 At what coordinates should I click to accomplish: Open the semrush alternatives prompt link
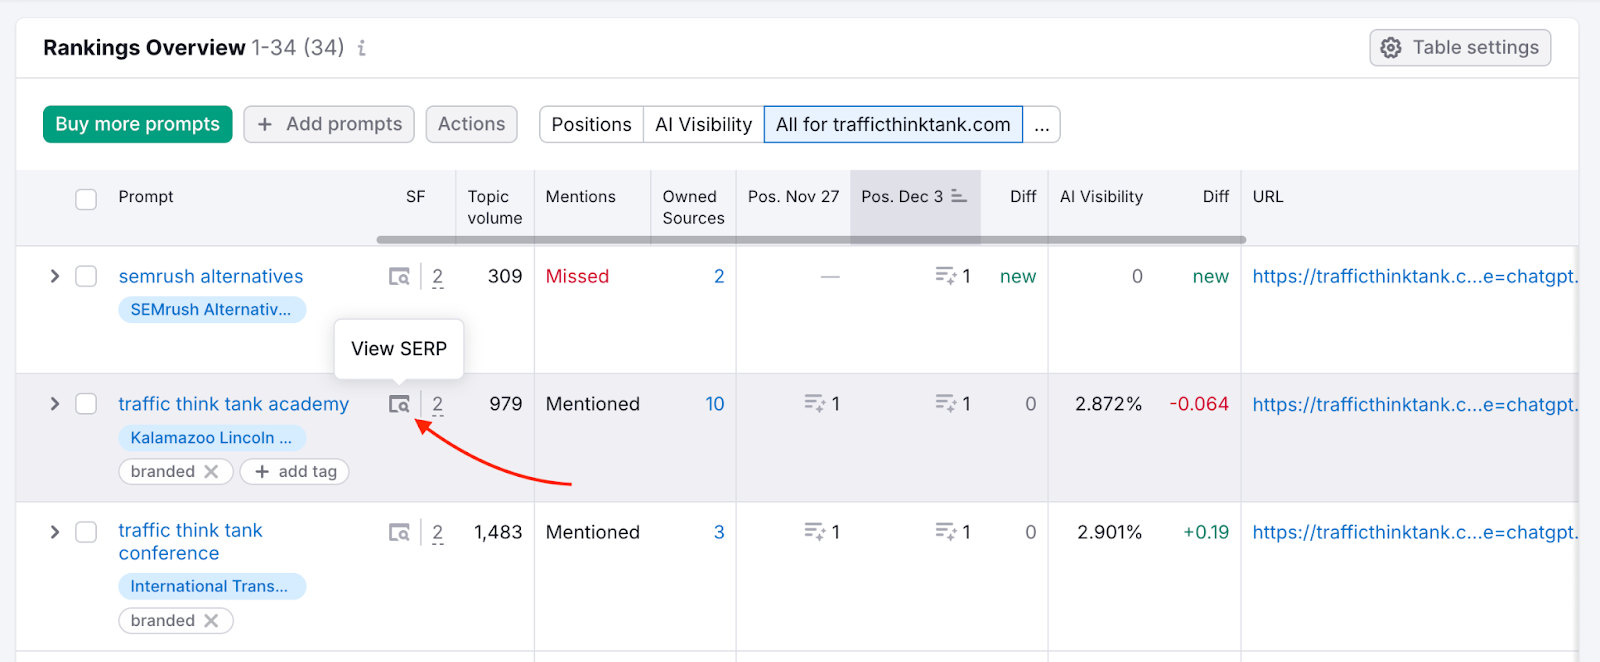(210, 277)
